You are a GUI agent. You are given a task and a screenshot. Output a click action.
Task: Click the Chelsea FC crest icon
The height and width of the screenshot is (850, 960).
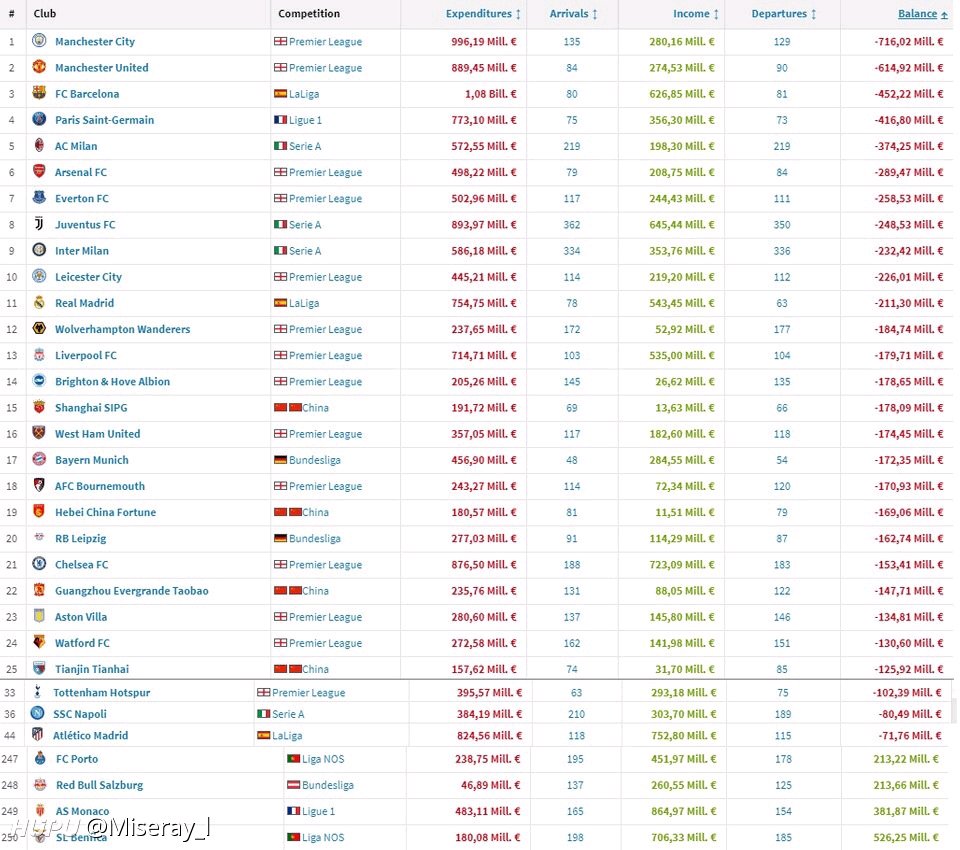pyautogui.click(x=39, y=563)
